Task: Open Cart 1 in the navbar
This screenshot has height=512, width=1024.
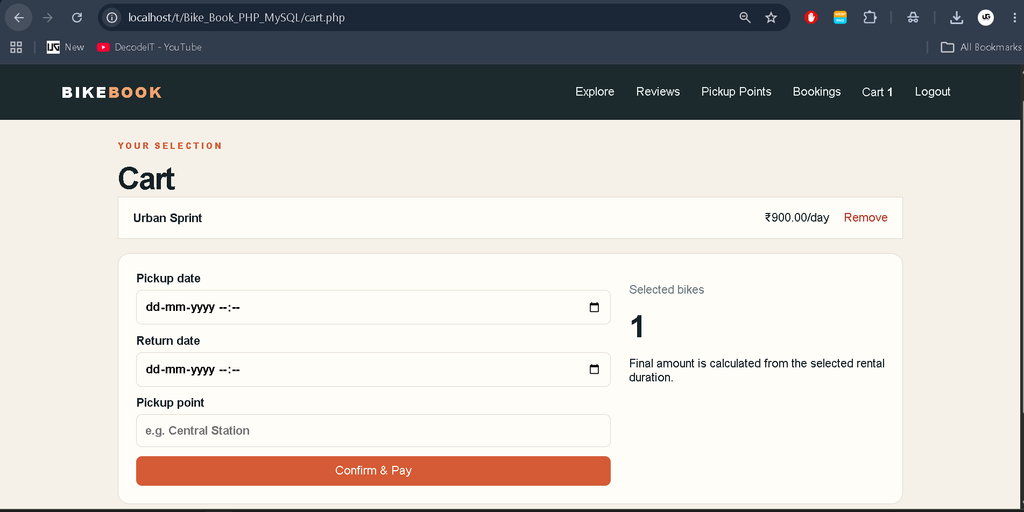Action: [877, 92]
